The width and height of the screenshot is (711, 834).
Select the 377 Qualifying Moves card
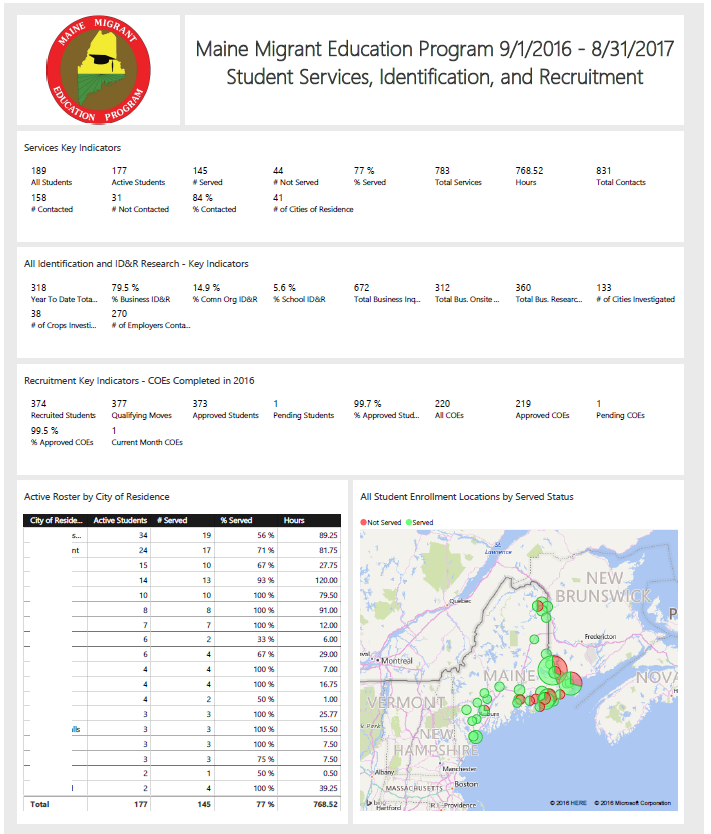click(x=141, y=409)
